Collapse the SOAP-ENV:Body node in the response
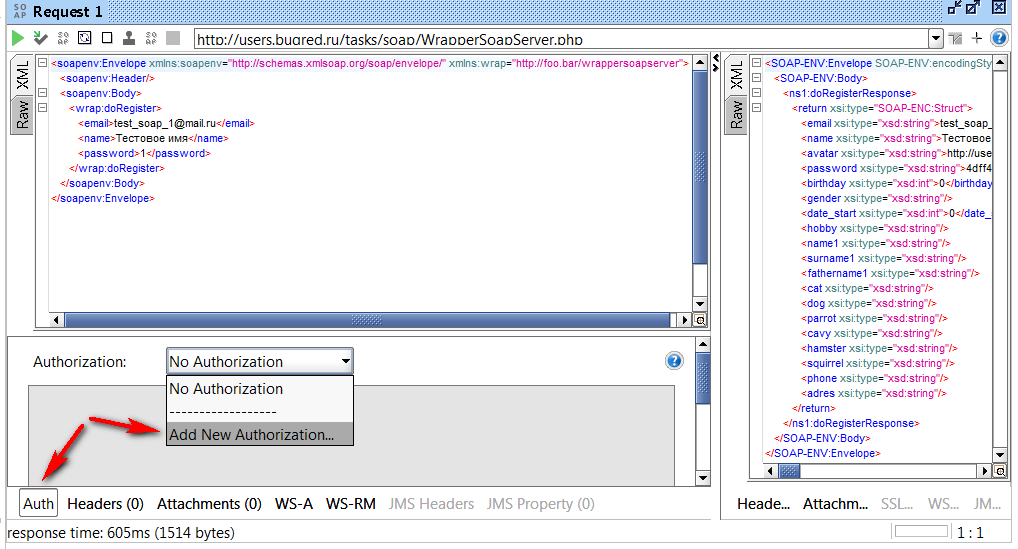Screen dimensions: 1018x549 [756, 78]
